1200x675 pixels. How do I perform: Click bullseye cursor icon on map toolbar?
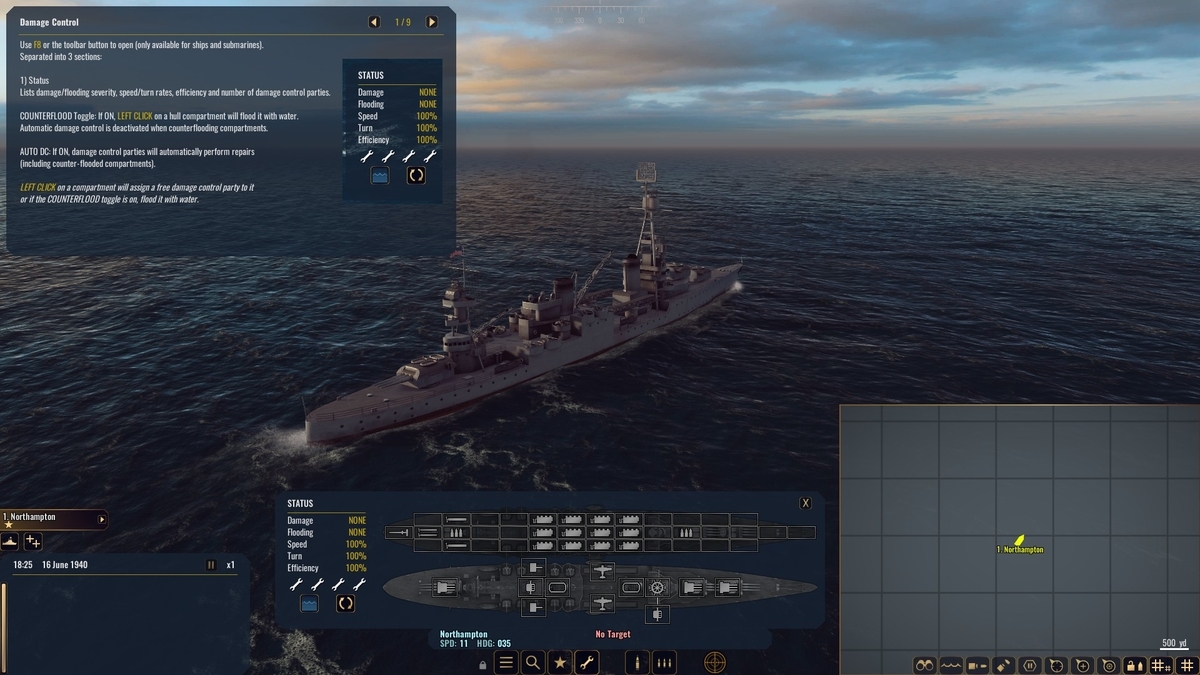pos(1108,665)
